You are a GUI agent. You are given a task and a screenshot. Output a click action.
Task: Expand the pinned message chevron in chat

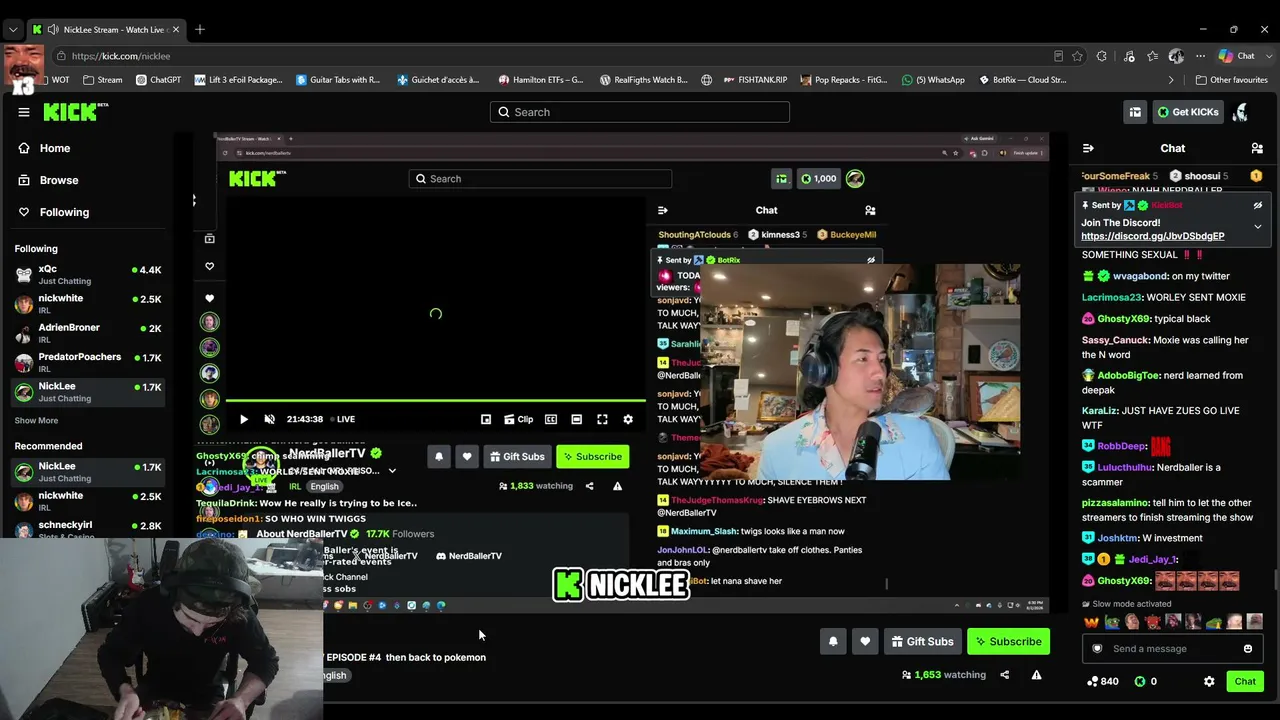(x=1258, y=227)
